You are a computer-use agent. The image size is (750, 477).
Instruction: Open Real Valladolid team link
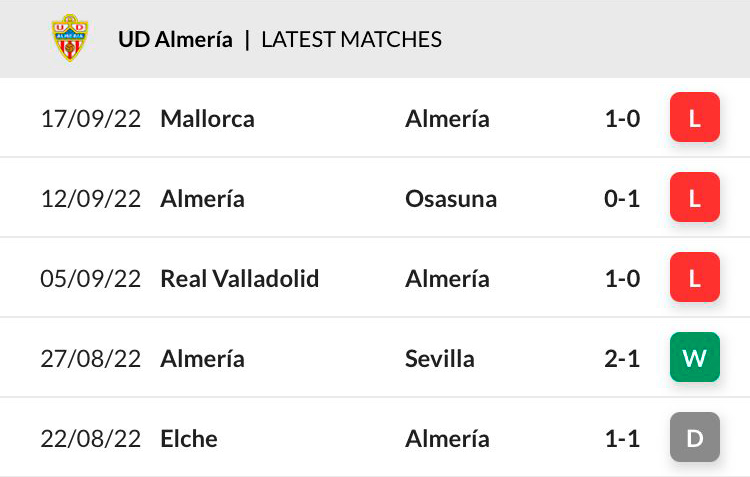(x=240, y=278)
